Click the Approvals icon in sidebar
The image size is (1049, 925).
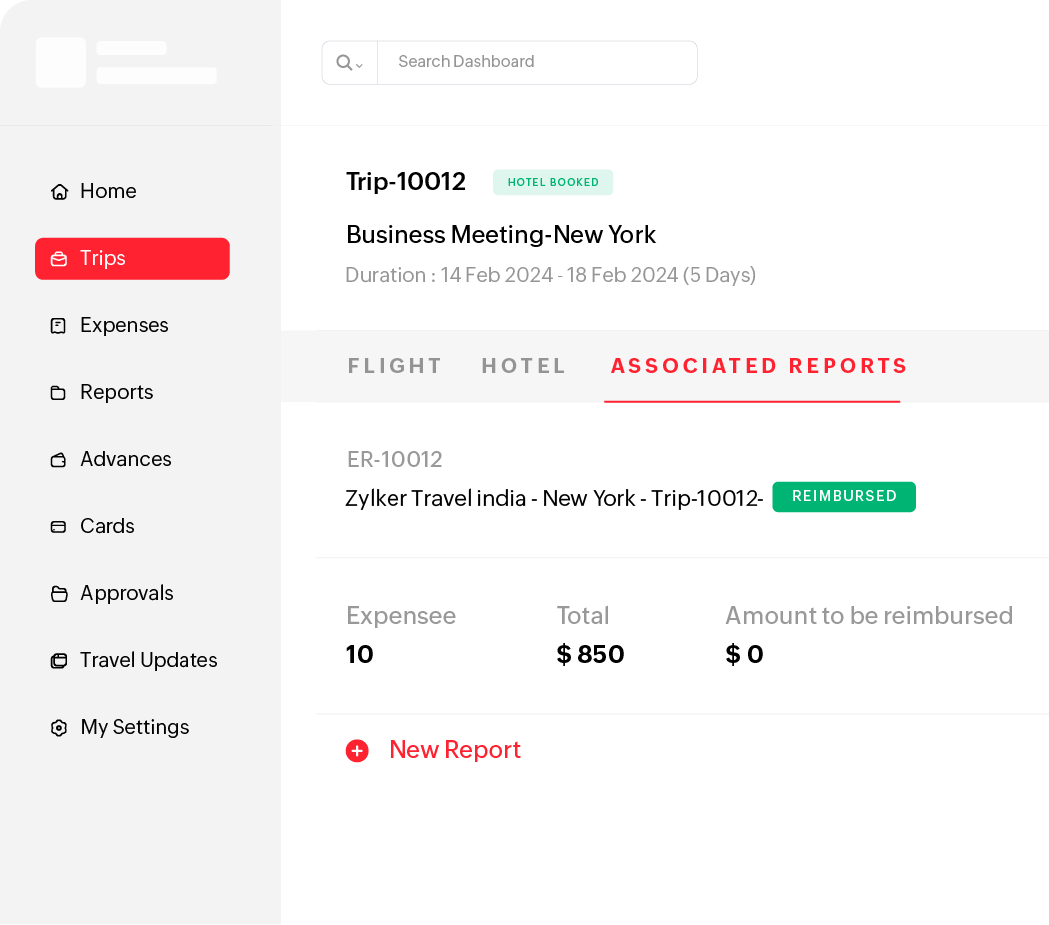pos(59,594)
